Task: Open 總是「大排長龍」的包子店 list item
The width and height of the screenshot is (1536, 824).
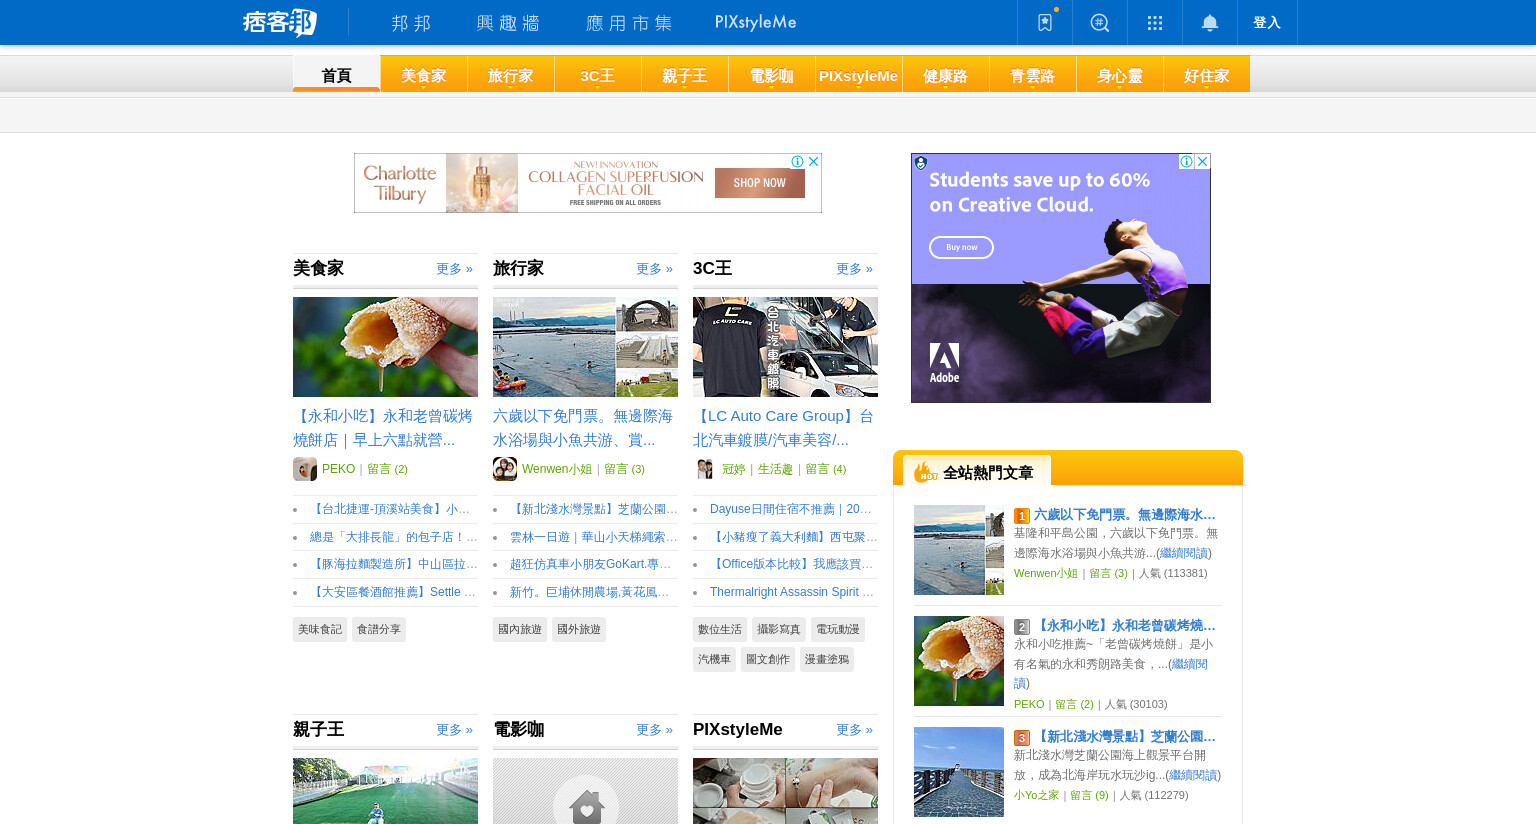Action: tap(394, 537)
